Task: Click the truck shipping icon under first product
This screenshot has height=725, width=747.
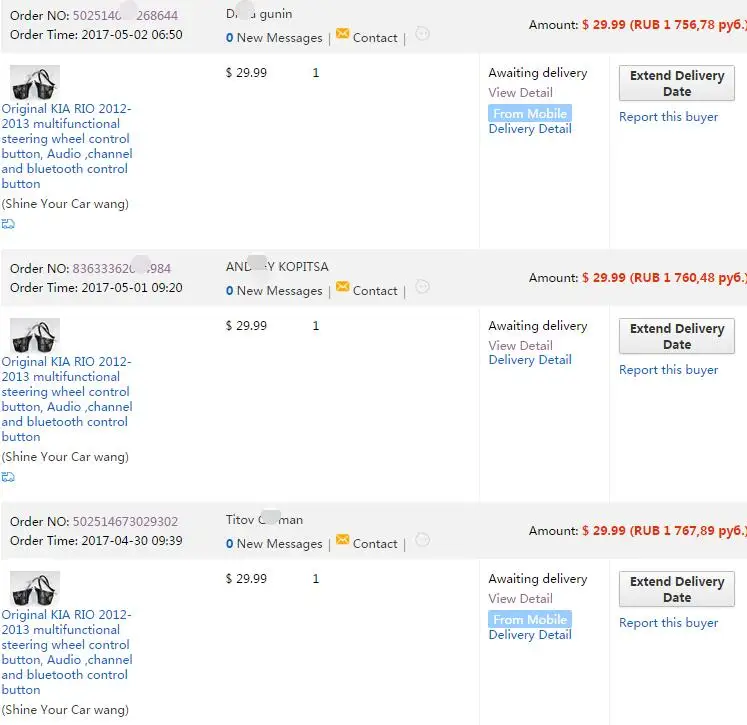Action: (8, 224)
